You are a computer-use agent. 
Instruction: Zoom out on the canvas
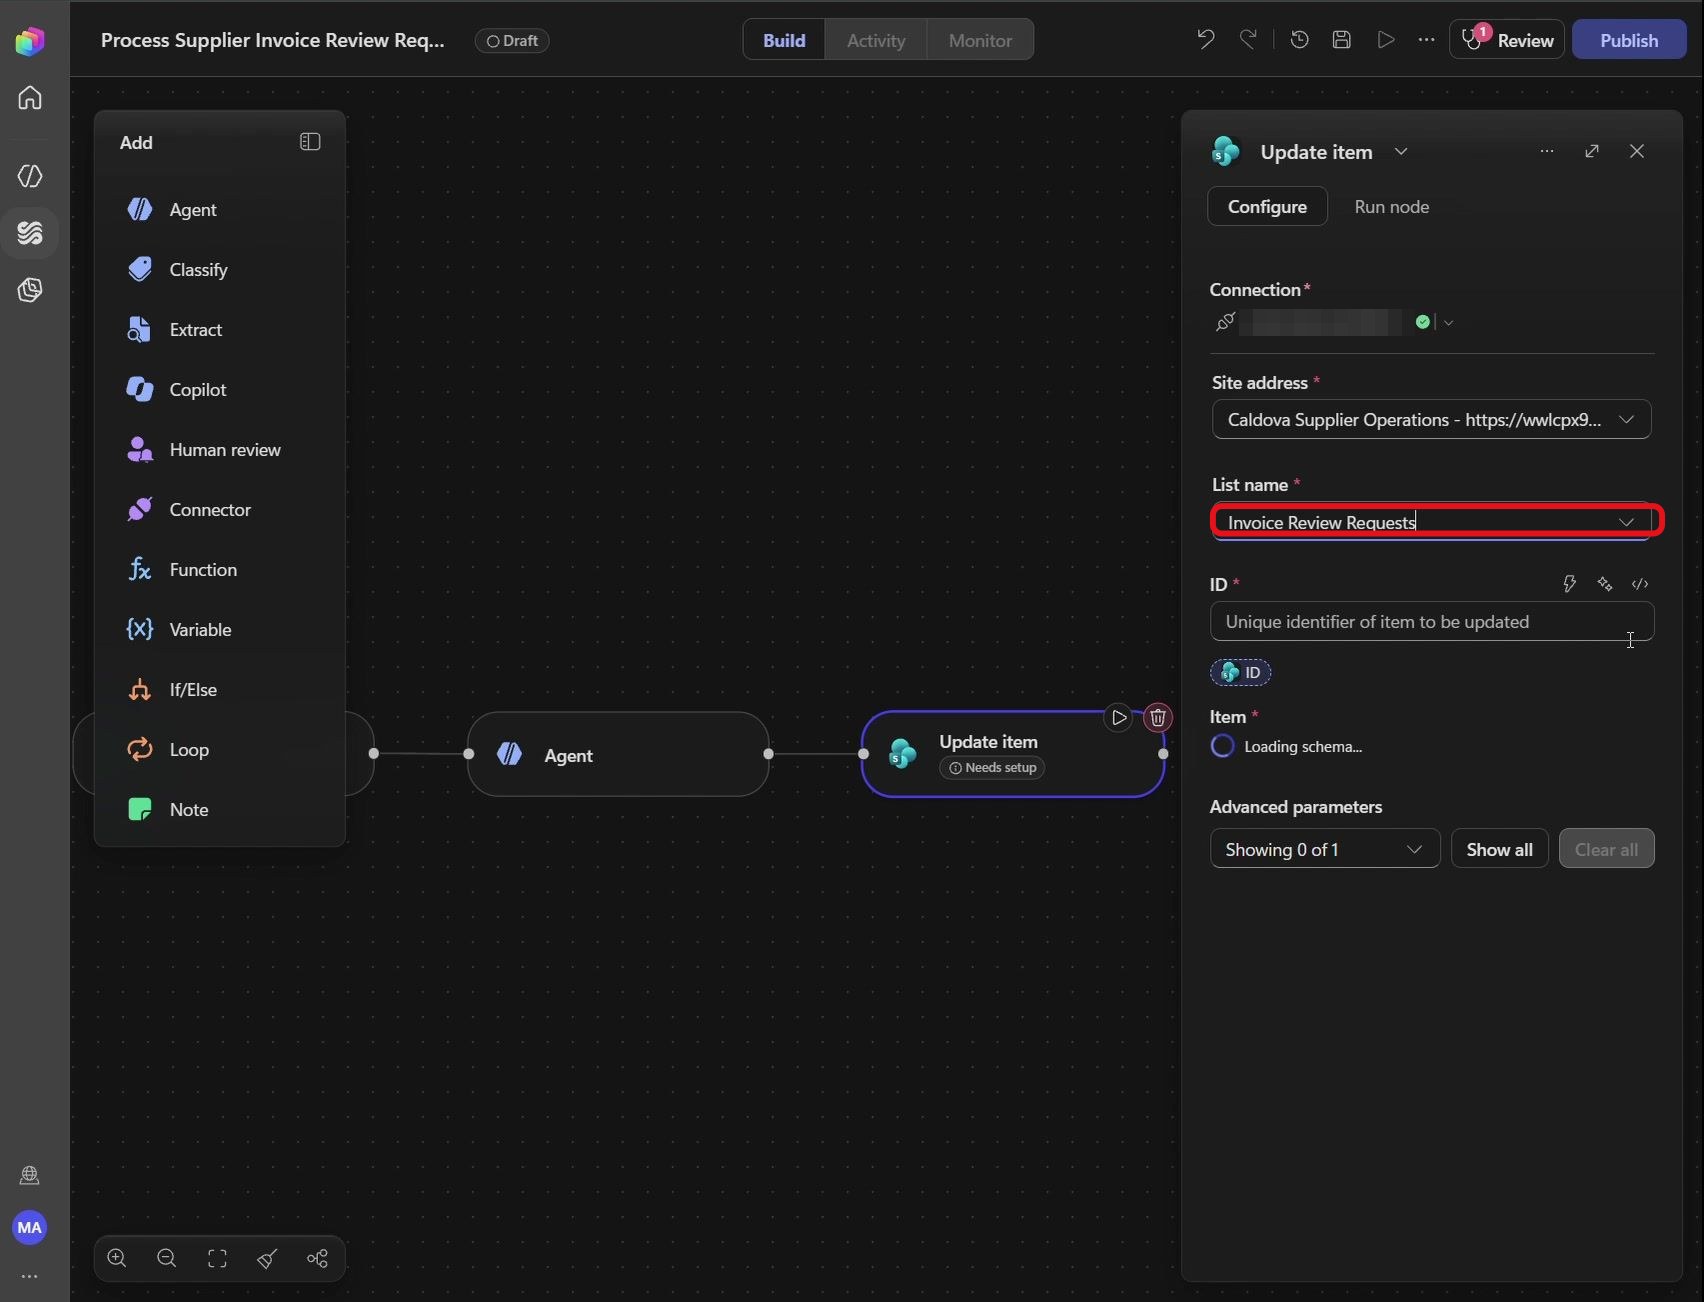[167, 1259]
